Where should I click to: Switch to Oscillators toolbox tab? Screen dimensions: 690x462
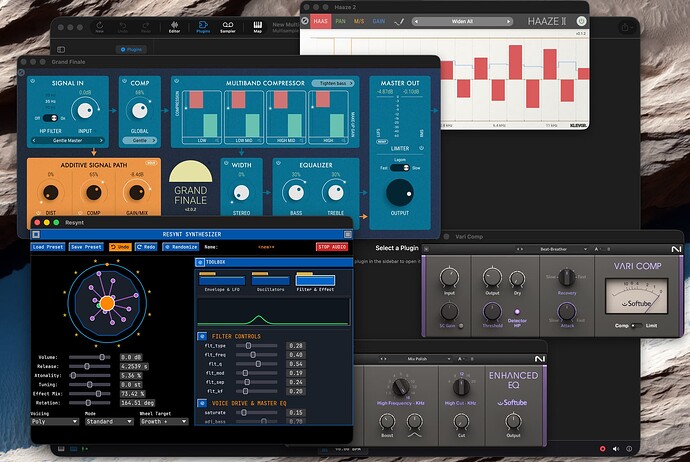270,282
